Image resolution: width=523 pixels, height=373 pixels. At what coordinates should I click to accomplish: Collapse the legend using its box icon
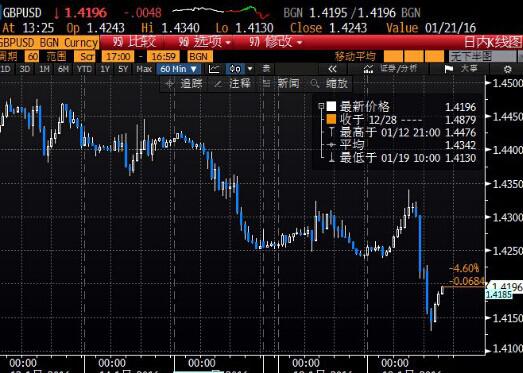pos(321,106)
